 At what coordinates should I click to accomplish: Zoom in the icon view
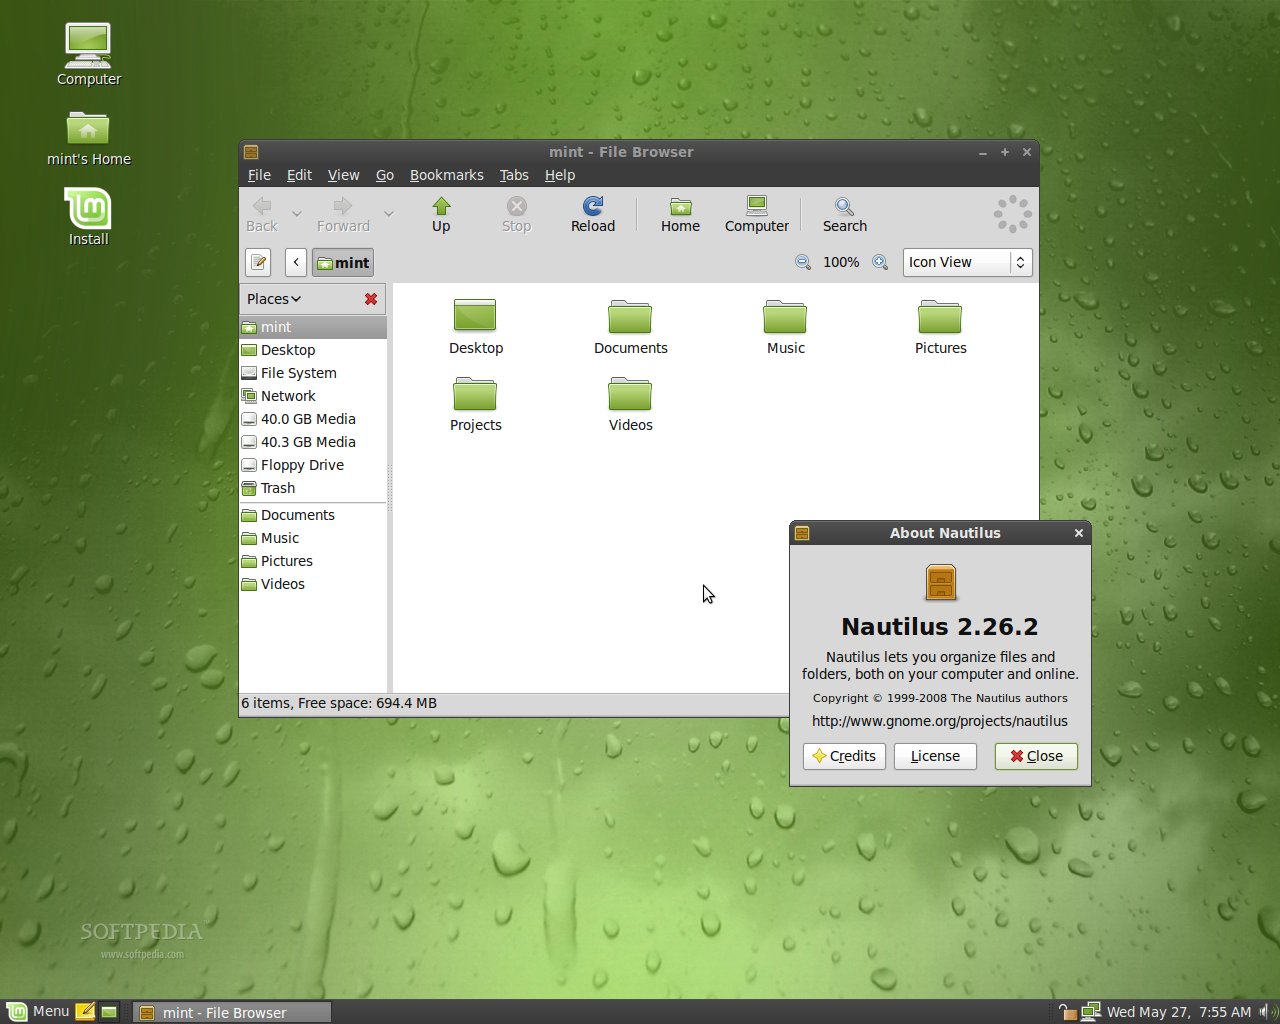click(x=880, y=262)
